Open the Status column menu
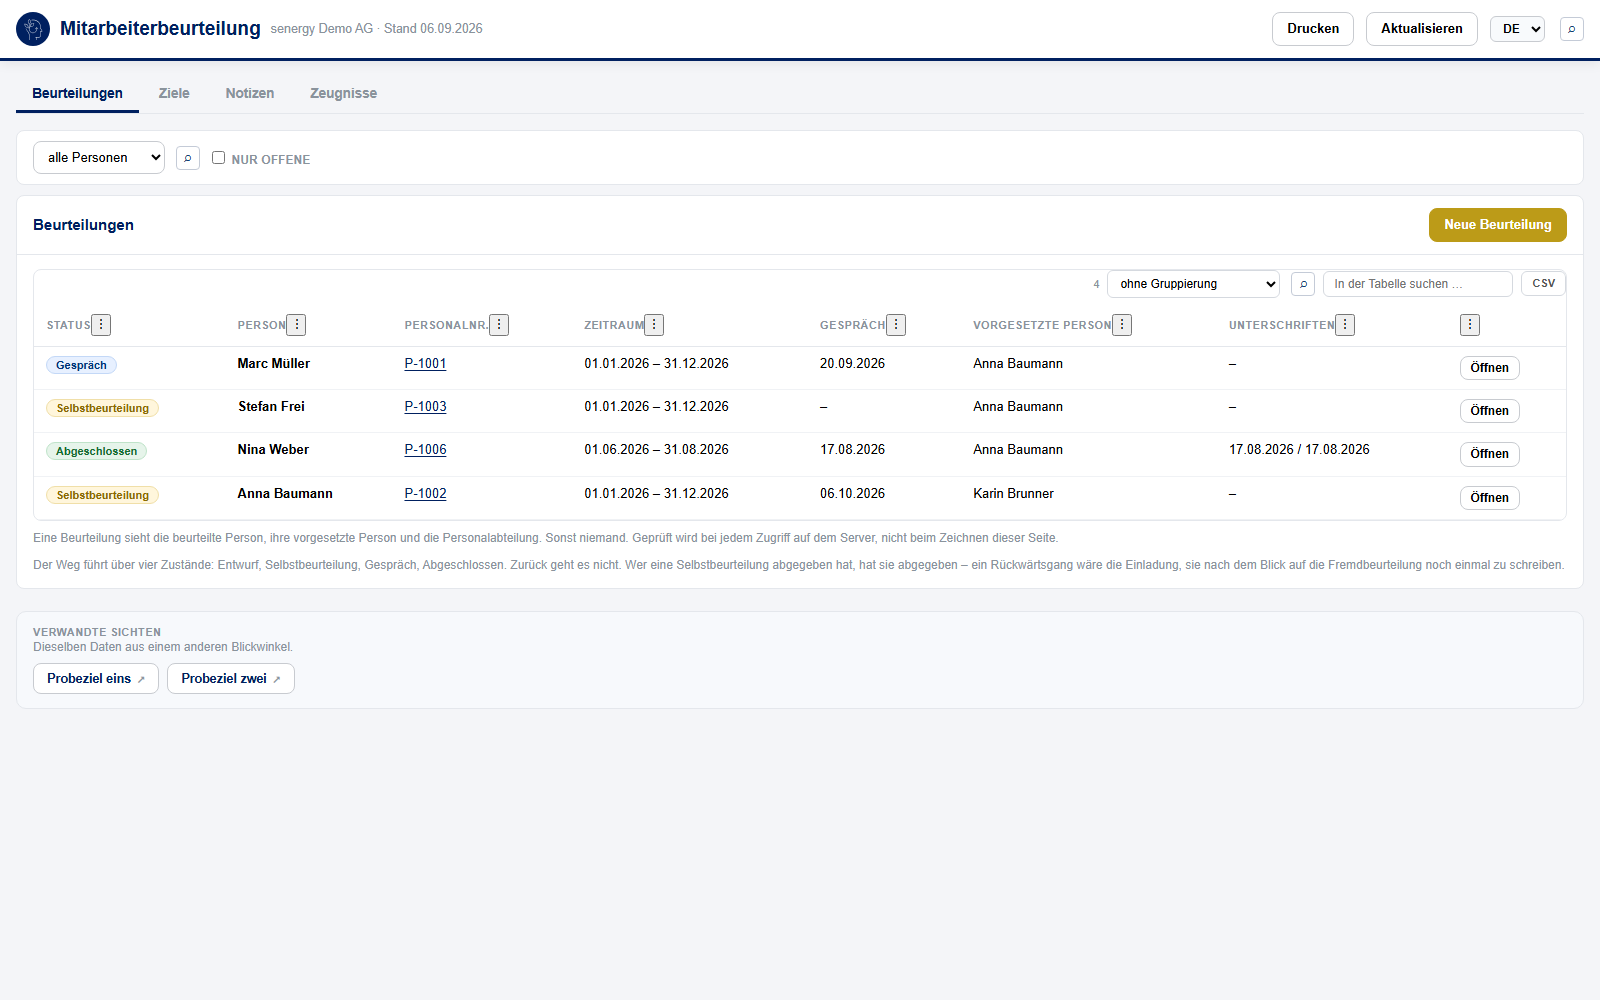 tap(101, 325)
